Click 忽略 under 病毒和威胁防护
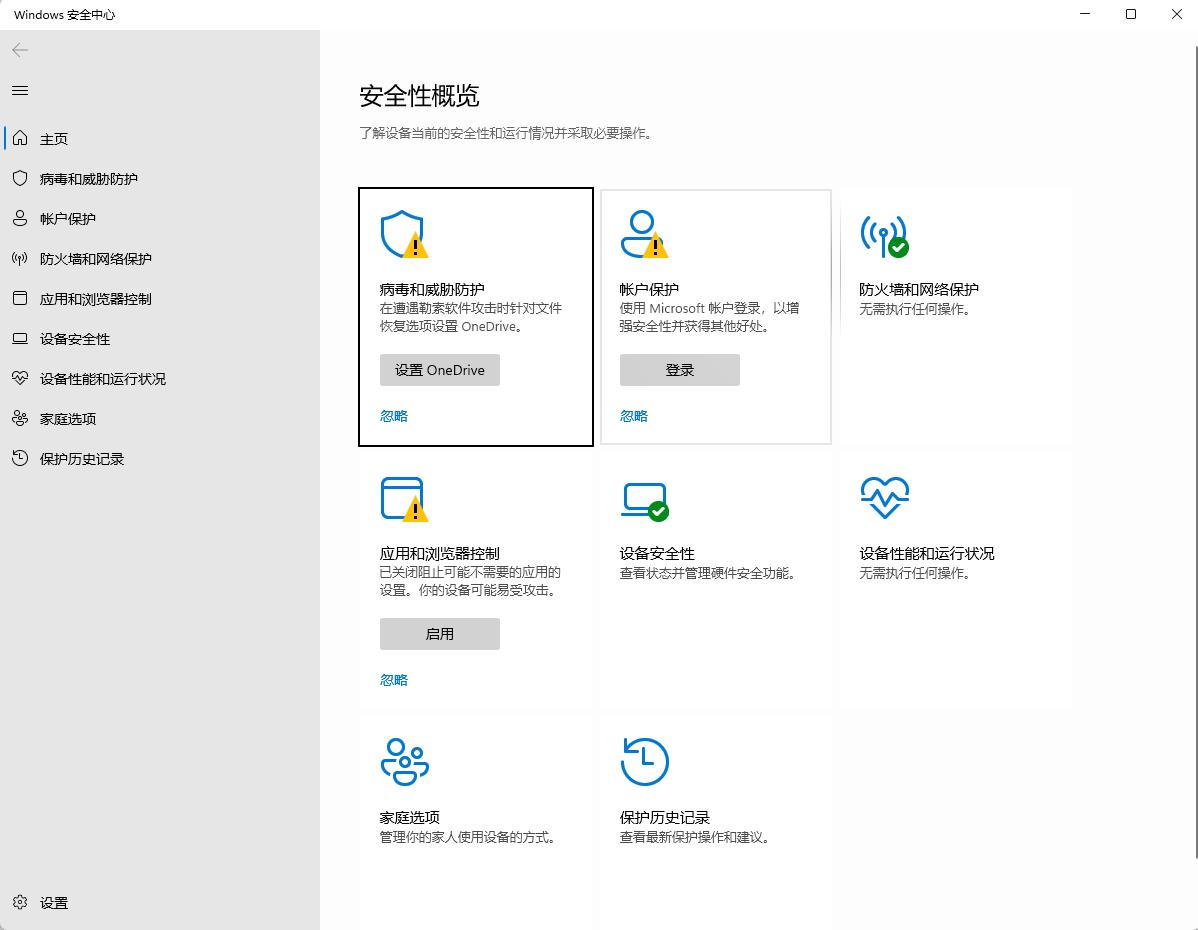 tap(393, 415)
